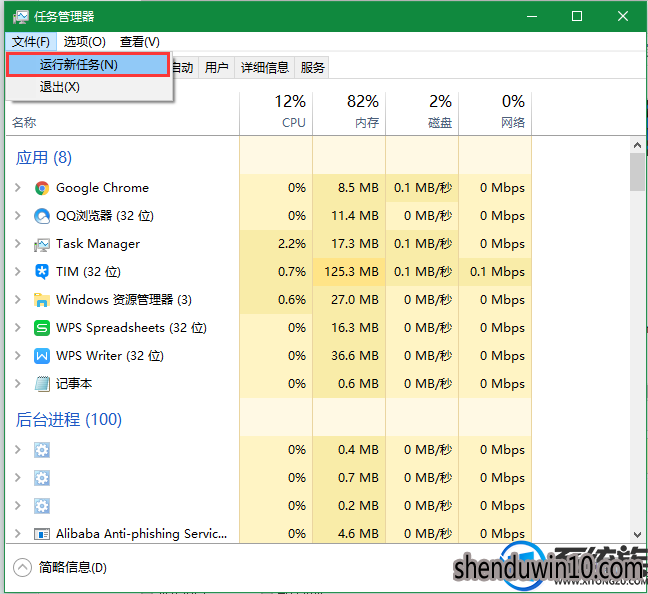Image resolution: width=648 pixels, height=594 pixels.
Task: Click QQ浏览器's 11.4 MB memory value
Action: [x=355, y=216]
